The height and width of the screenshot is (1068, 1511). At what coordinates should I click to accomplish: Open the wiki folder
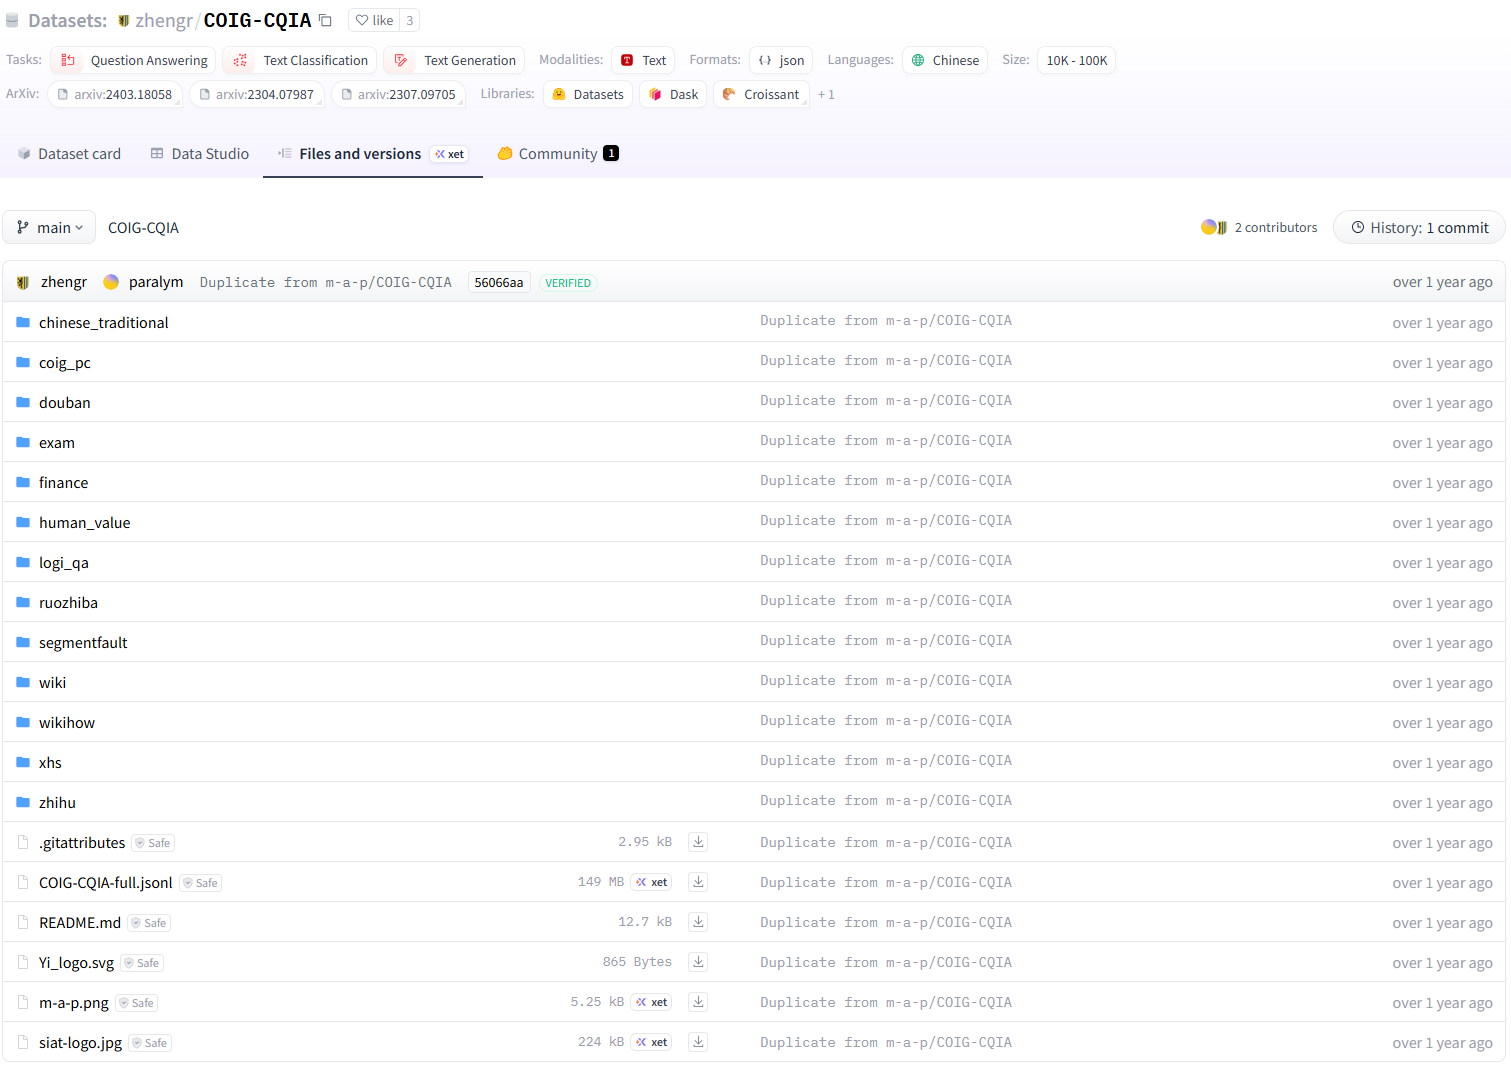(x=52, y=682)
